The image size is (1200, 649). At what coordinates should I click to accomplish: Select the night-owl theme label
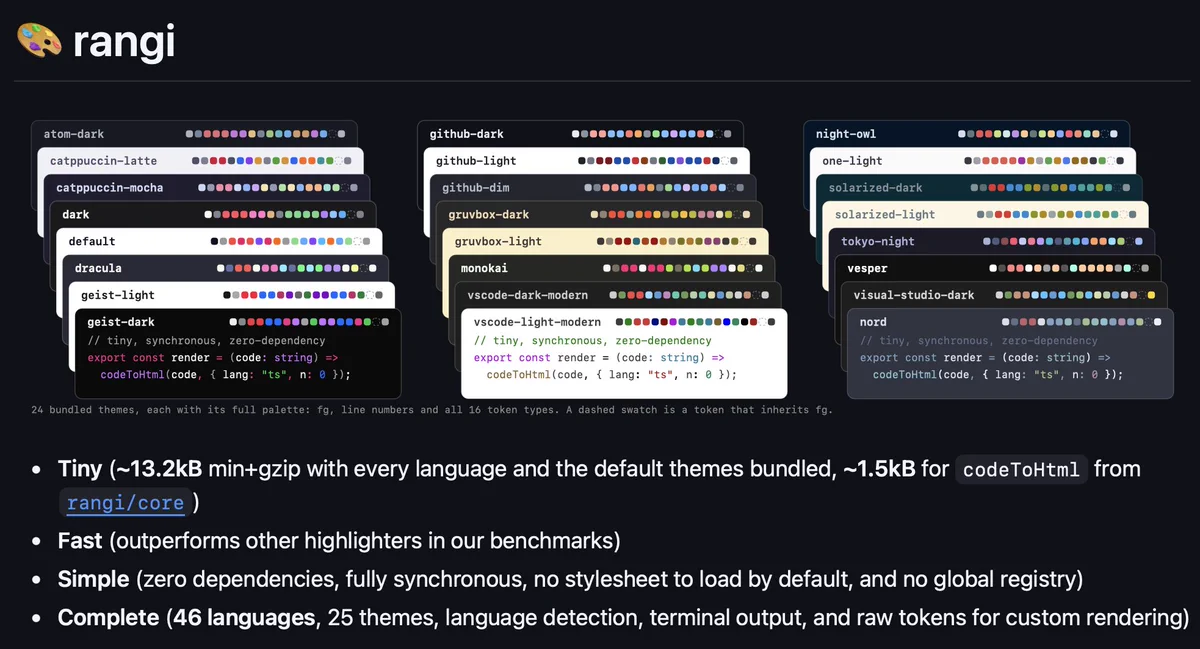(846, 134)
